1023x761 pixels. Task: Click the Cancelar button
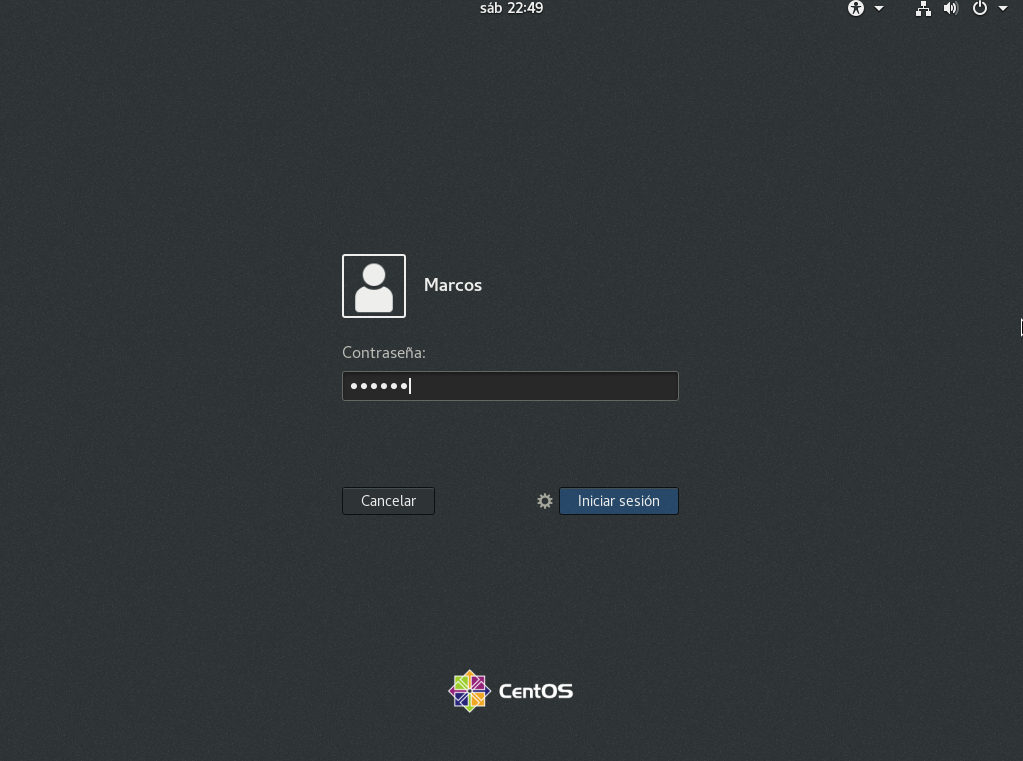(x=388, y=501)
